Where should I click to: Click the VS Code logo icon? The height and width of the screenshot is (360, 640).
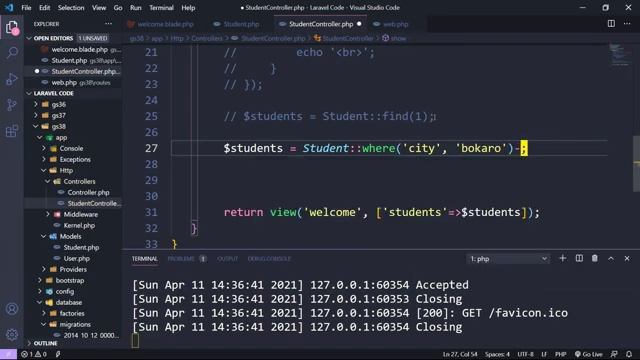coord(9,7)
